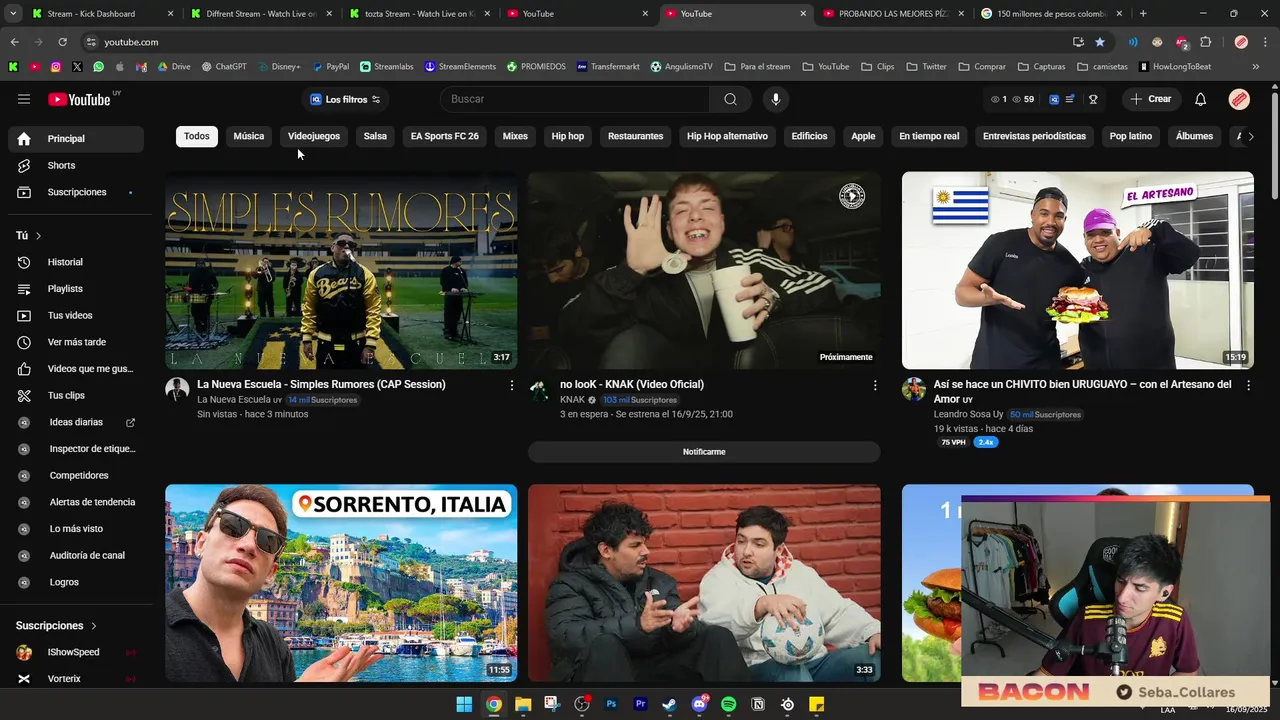The image size is (1280, 720).
Task: Open Inspector de etiquetas tool
Action: 76,449
